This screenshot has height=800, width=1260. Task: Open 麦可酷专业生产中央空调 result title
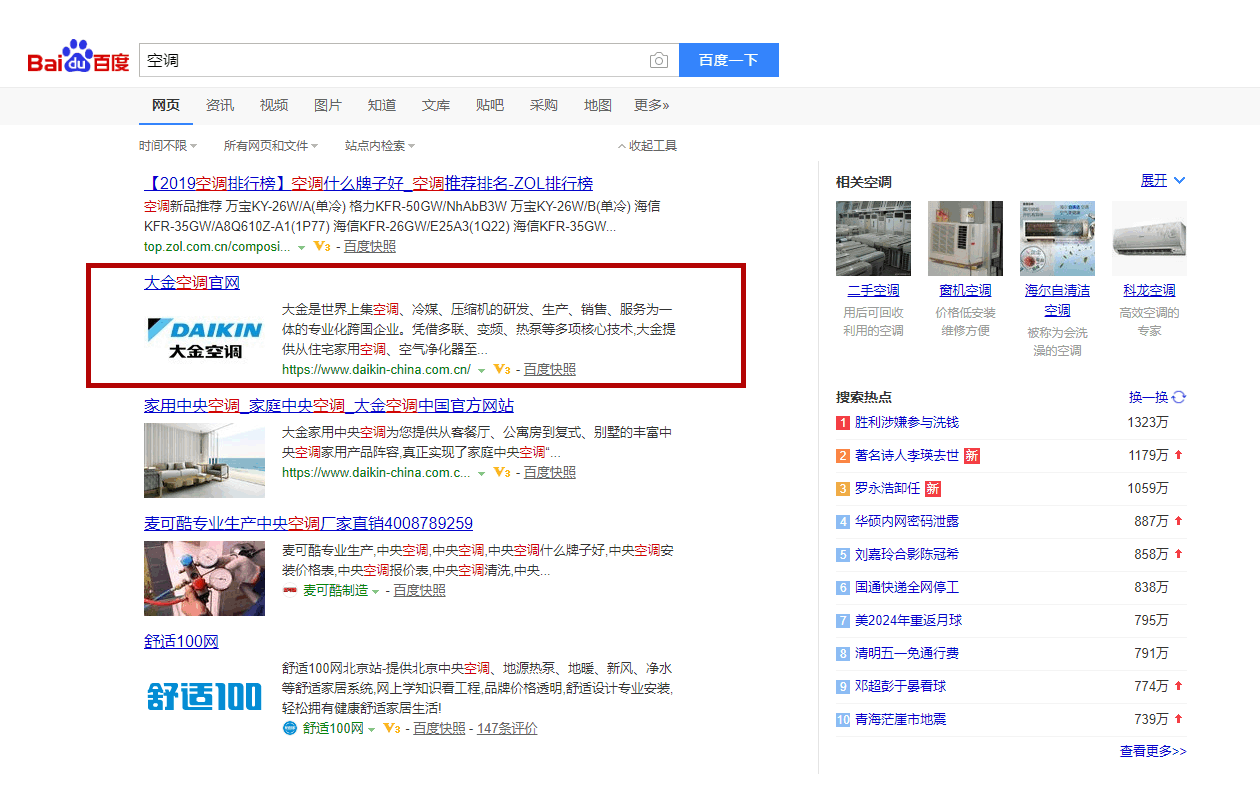click(308, 524)
